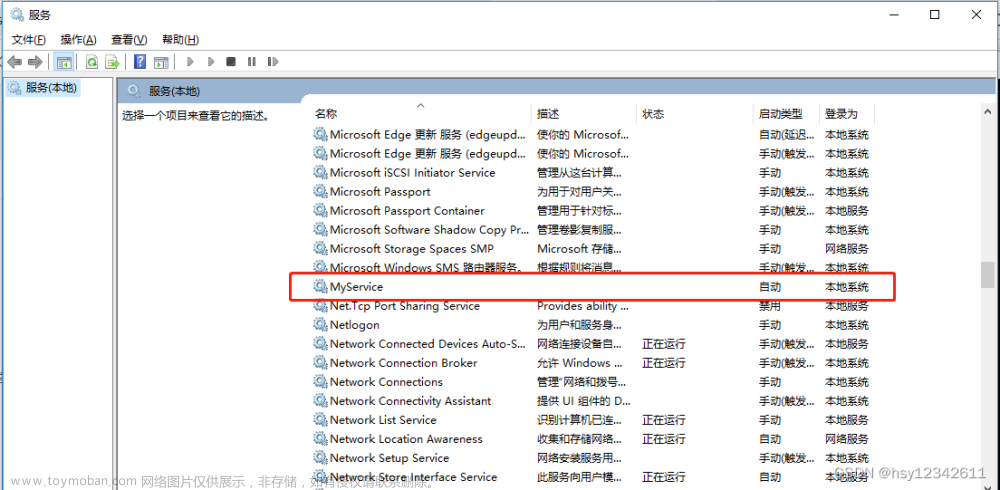
Task: Click gear icon of Network Connectivity Assistant
Action: click(320, 401)
